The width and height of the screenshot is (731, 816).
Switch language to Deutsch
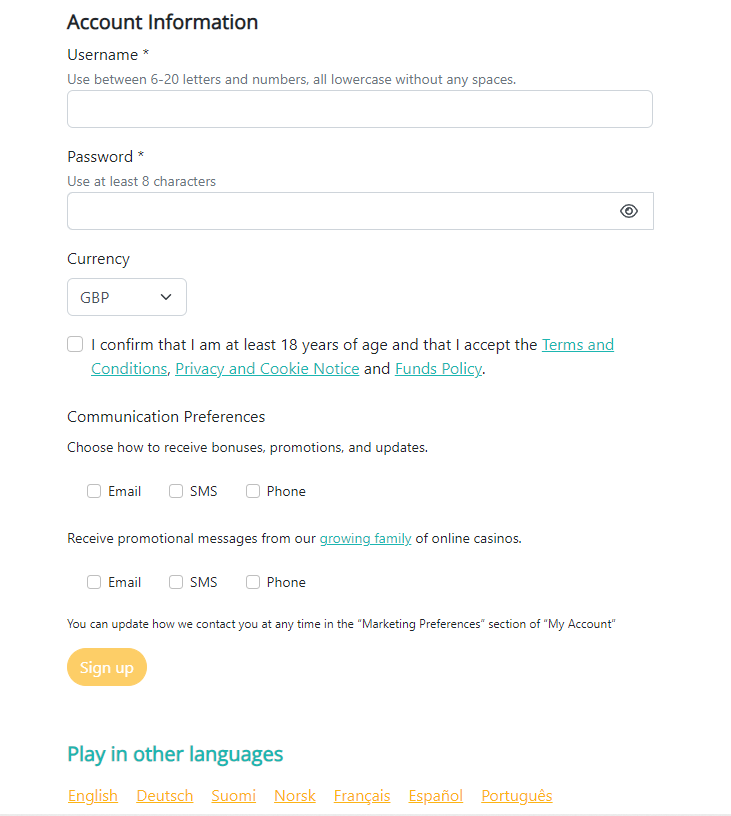click(164, 796)
